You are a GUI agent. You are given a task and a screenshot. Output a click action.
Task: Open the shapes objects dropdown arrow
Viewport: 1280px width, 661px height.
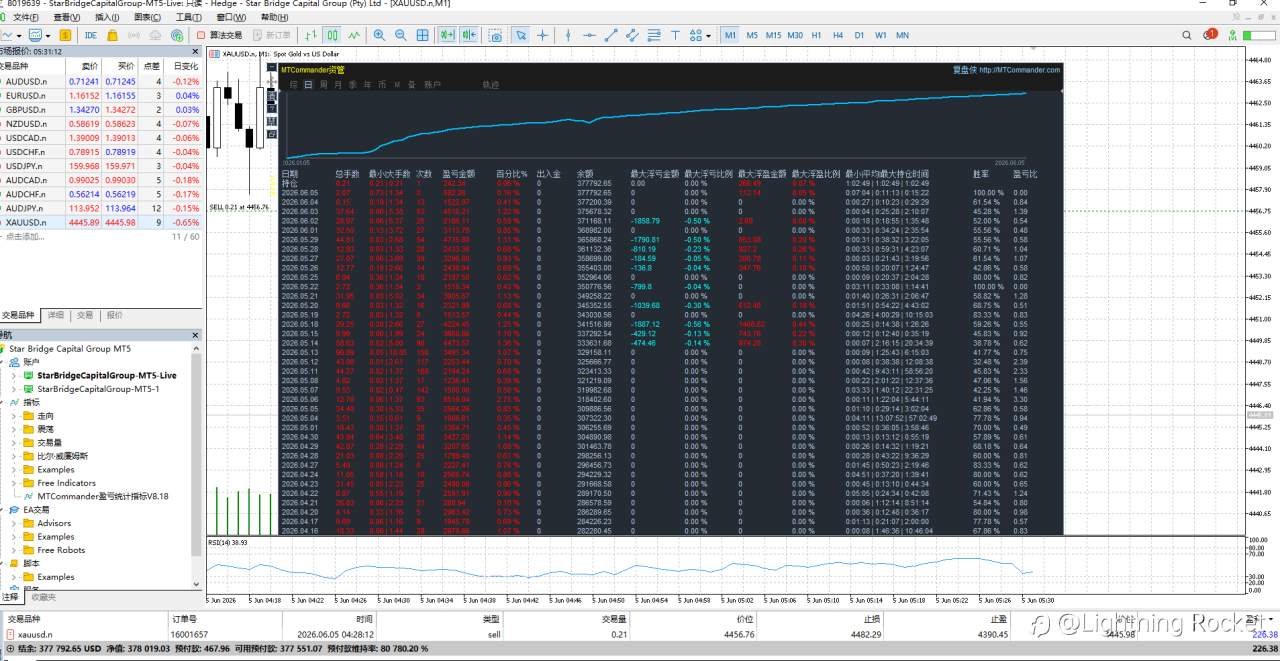coord(708,35)
